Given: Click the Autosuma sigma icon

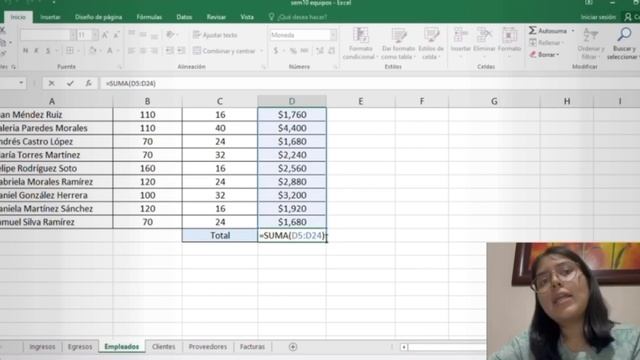Looking at the screenshot, I should tap(533, 31).
